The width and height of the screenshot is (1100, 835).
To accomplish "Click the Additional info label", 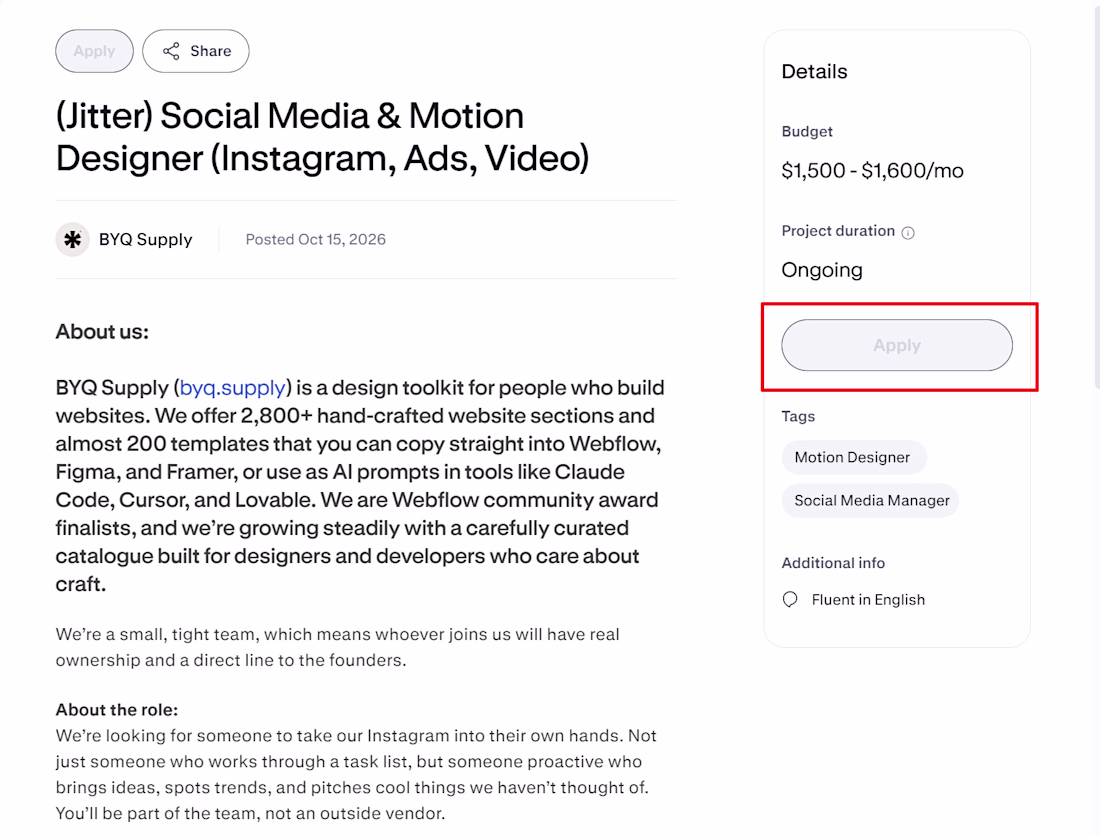I will 833,563.
